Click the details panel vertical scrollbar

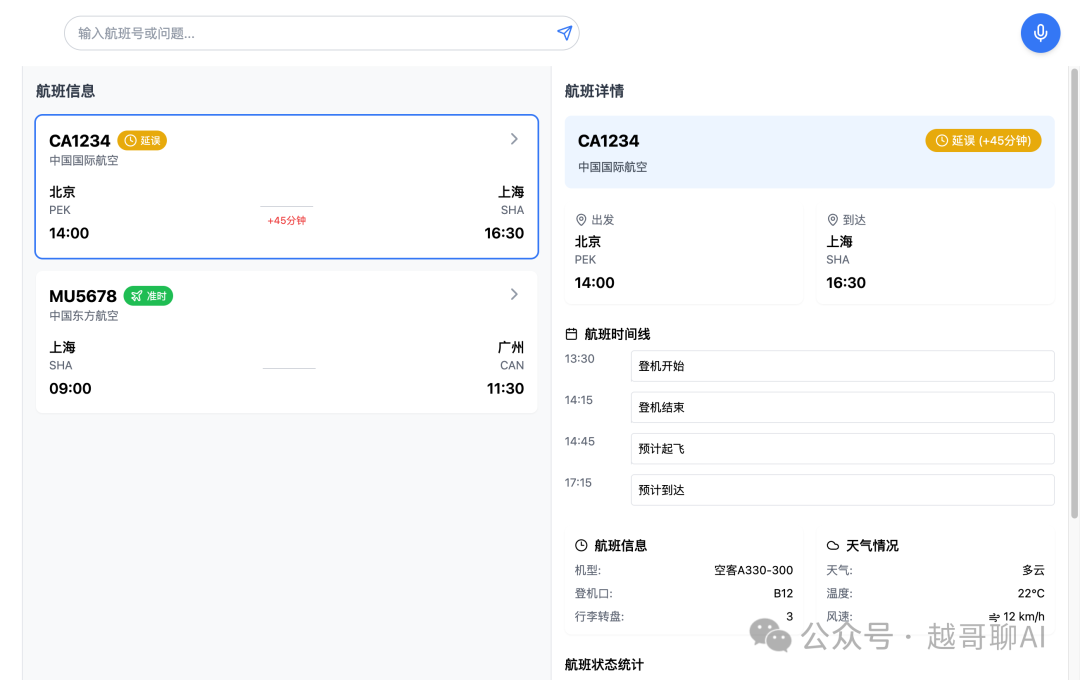1074,293
